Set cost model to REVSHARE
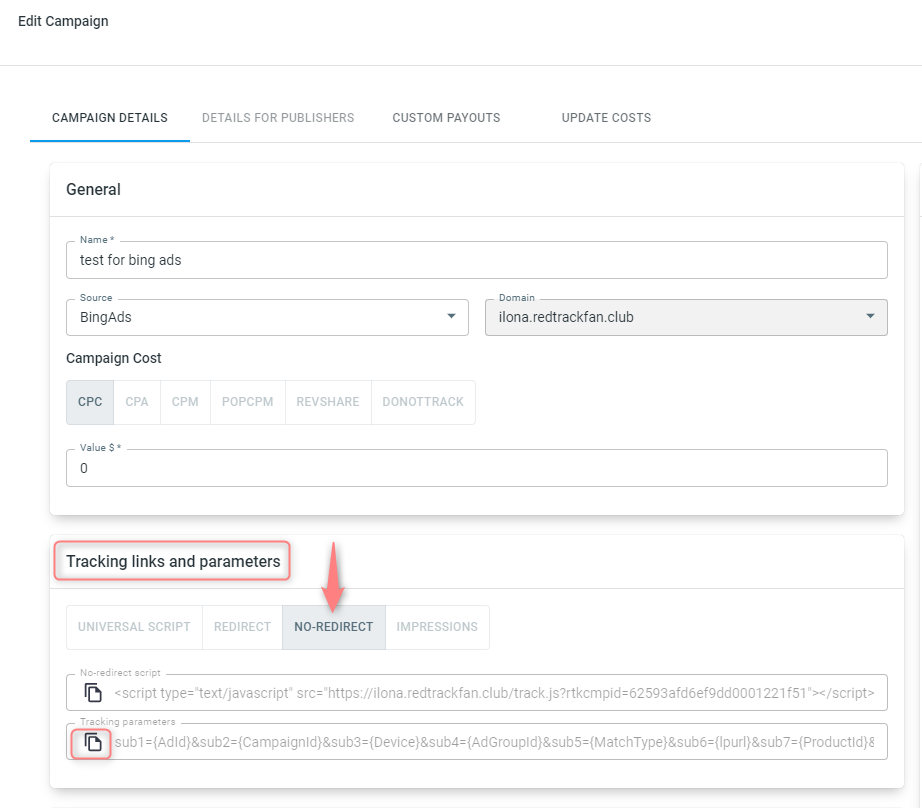Image resolution: width=922 pixels, height=808 pixels. tap(328, 402)
